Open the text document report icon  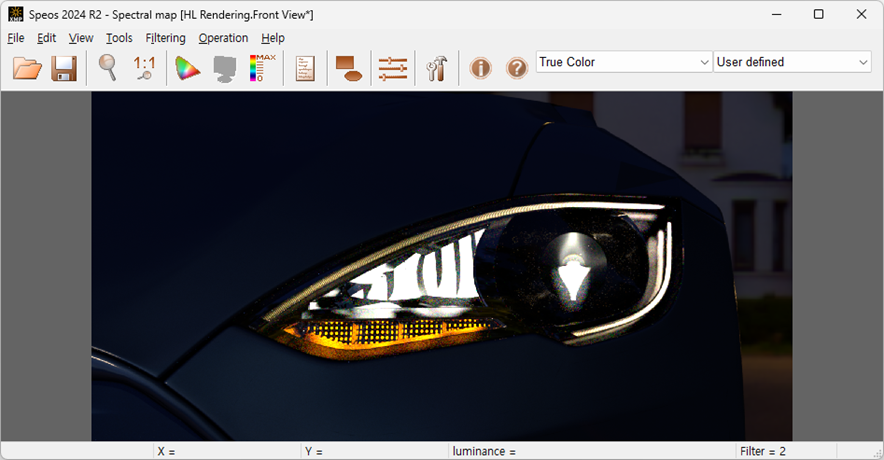point(305,68)
